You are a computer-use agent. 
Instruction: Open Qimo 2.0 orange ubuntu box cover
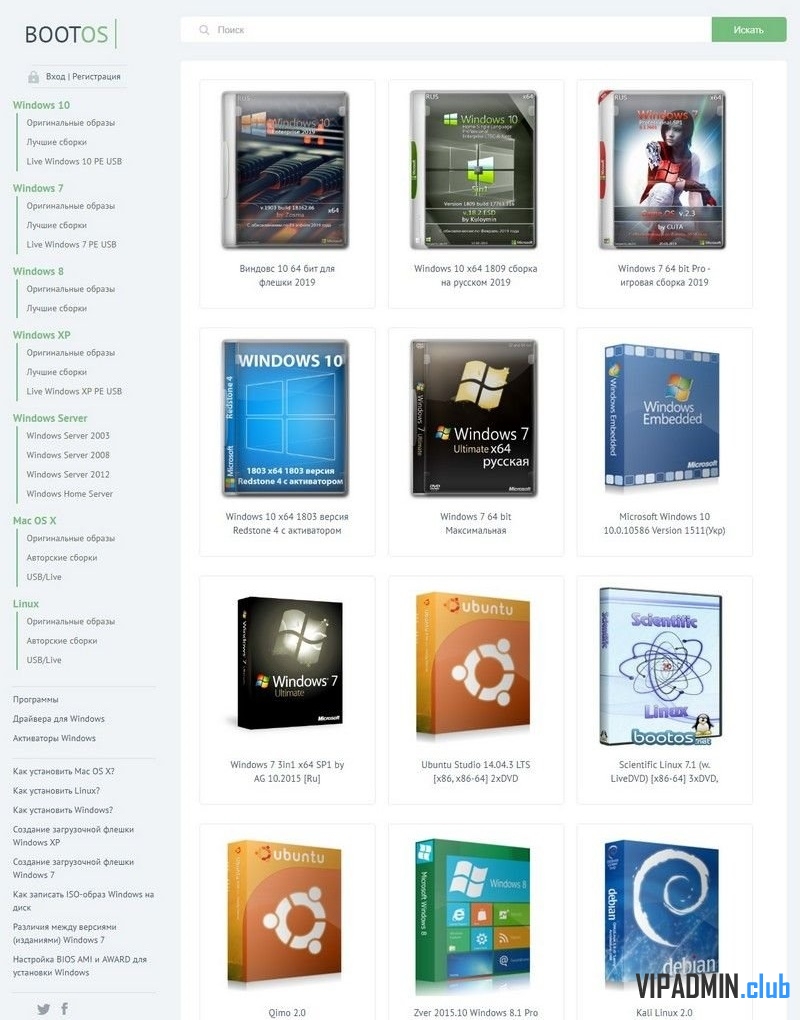click(285, 913)
